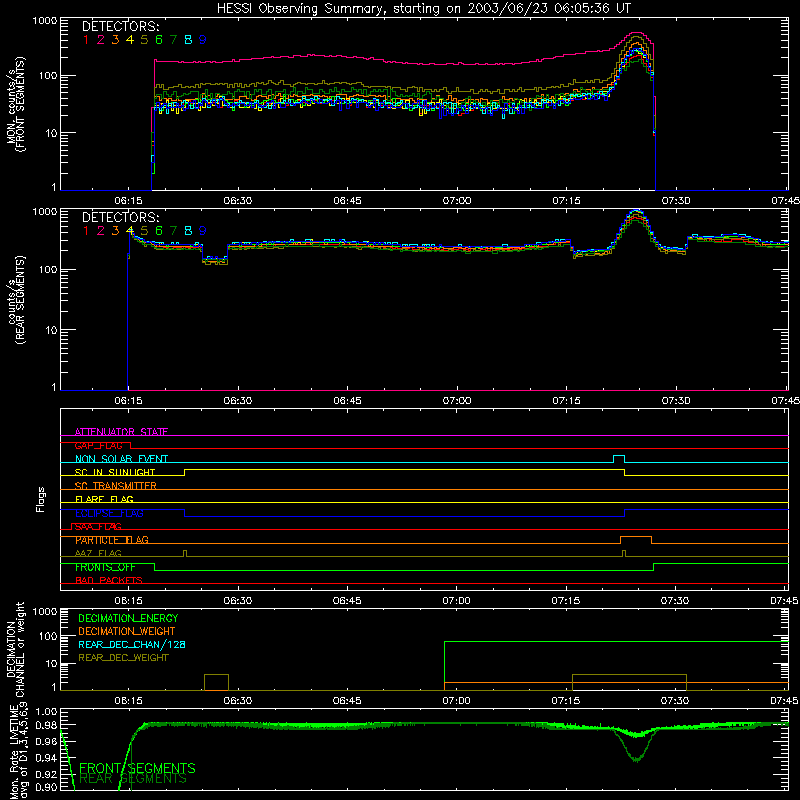Select detector 2 in the front segments legend
The width and height of the screenshot is (800, 800).
click(x=101, y=40)
